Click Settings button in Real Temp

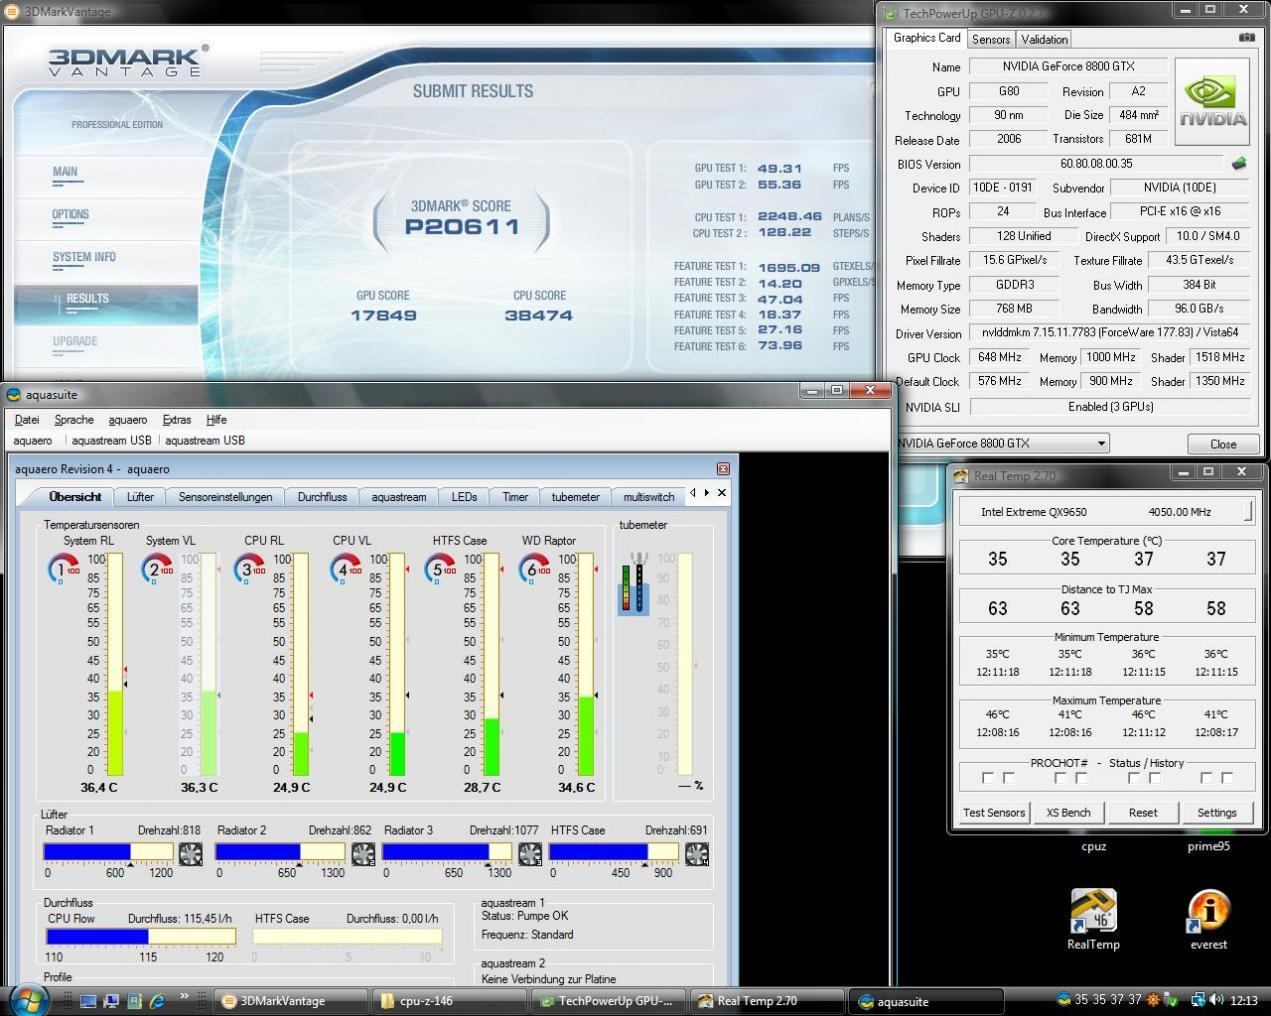point(1217,813)
